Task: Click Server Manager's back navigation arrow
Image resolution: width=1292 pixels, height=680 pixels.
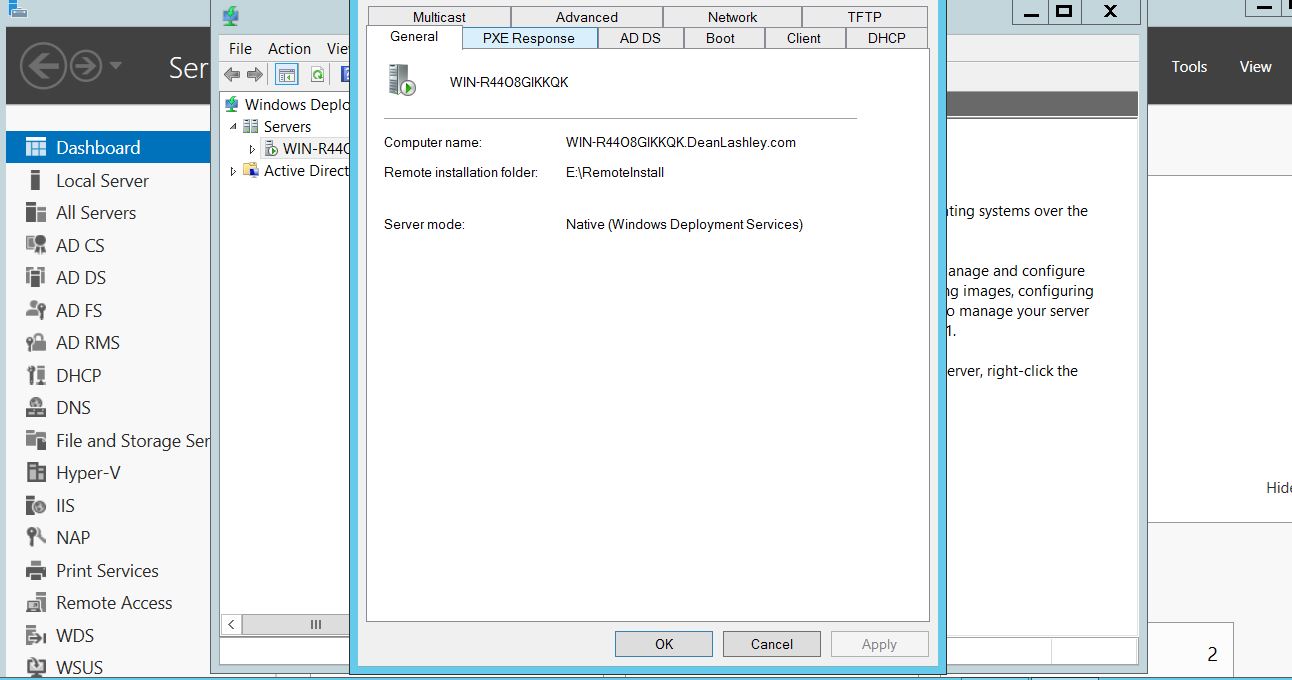Action: click(43, 66)
